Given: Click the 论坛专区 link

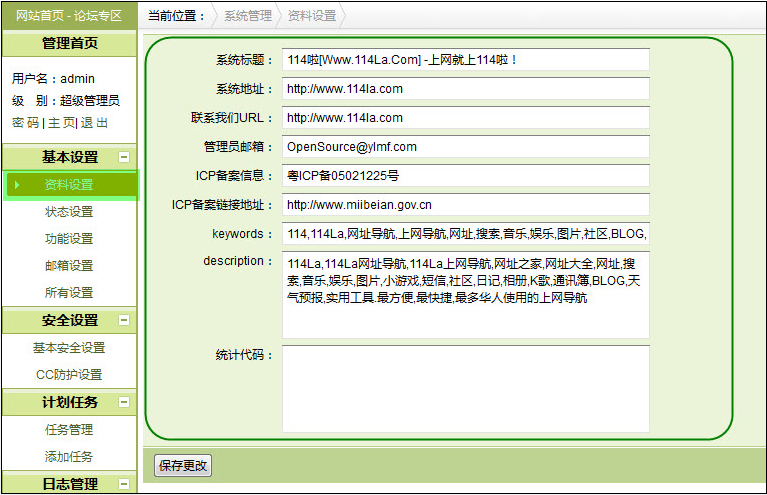Looking at the screenshot, I should pyautogui.click(x=98, y=16).
